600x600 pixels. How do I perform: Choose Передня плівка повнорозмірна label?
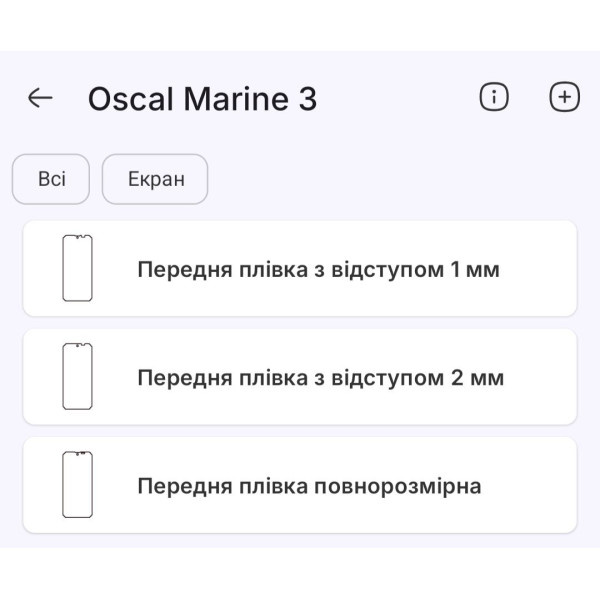309,486
